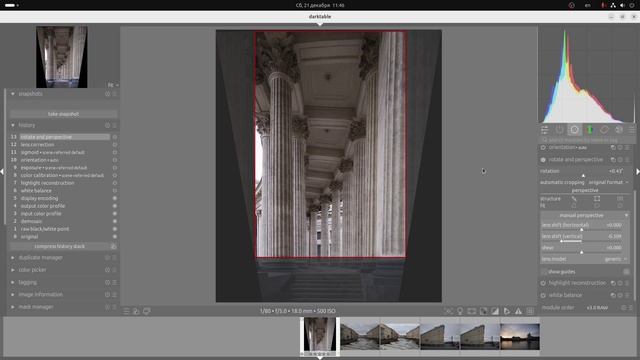Toggle the orientation module on or off
This screenshot has height=360, width=640.
click(x=543, y=148)
